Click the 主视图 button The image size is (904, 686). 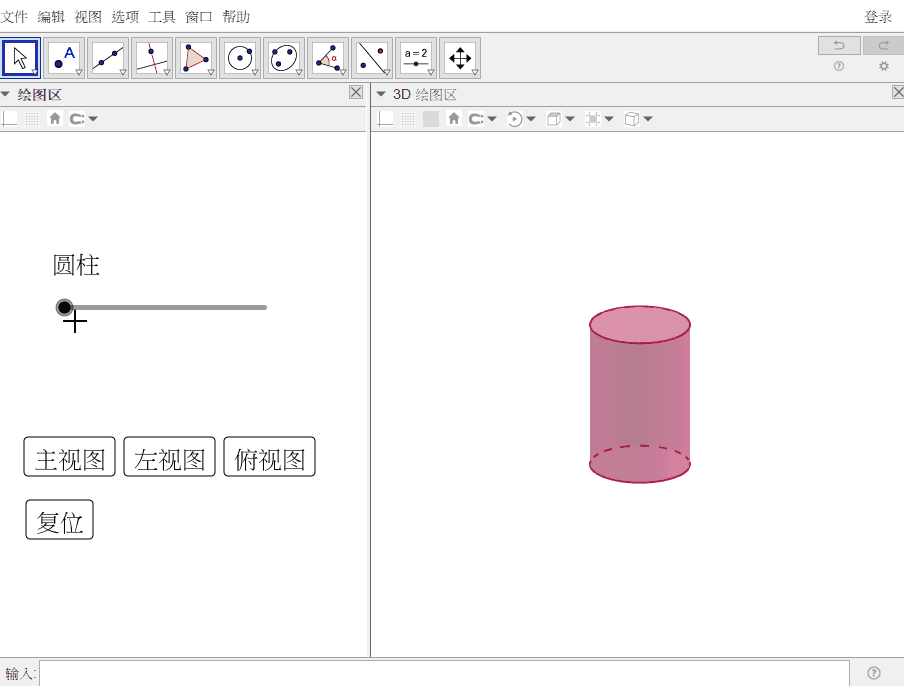coord(70,457)
